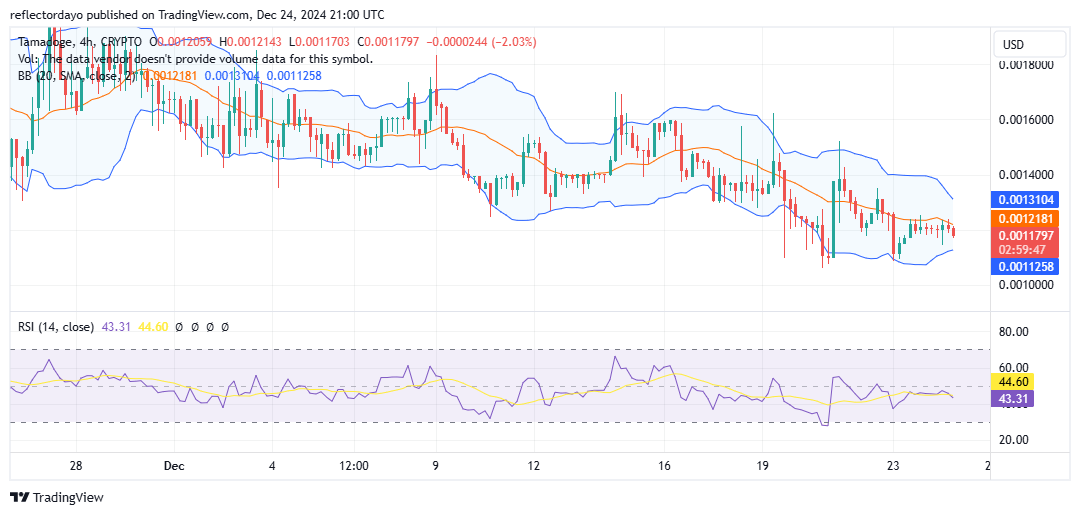Click the 23 date label on time axis

(893, 465)
